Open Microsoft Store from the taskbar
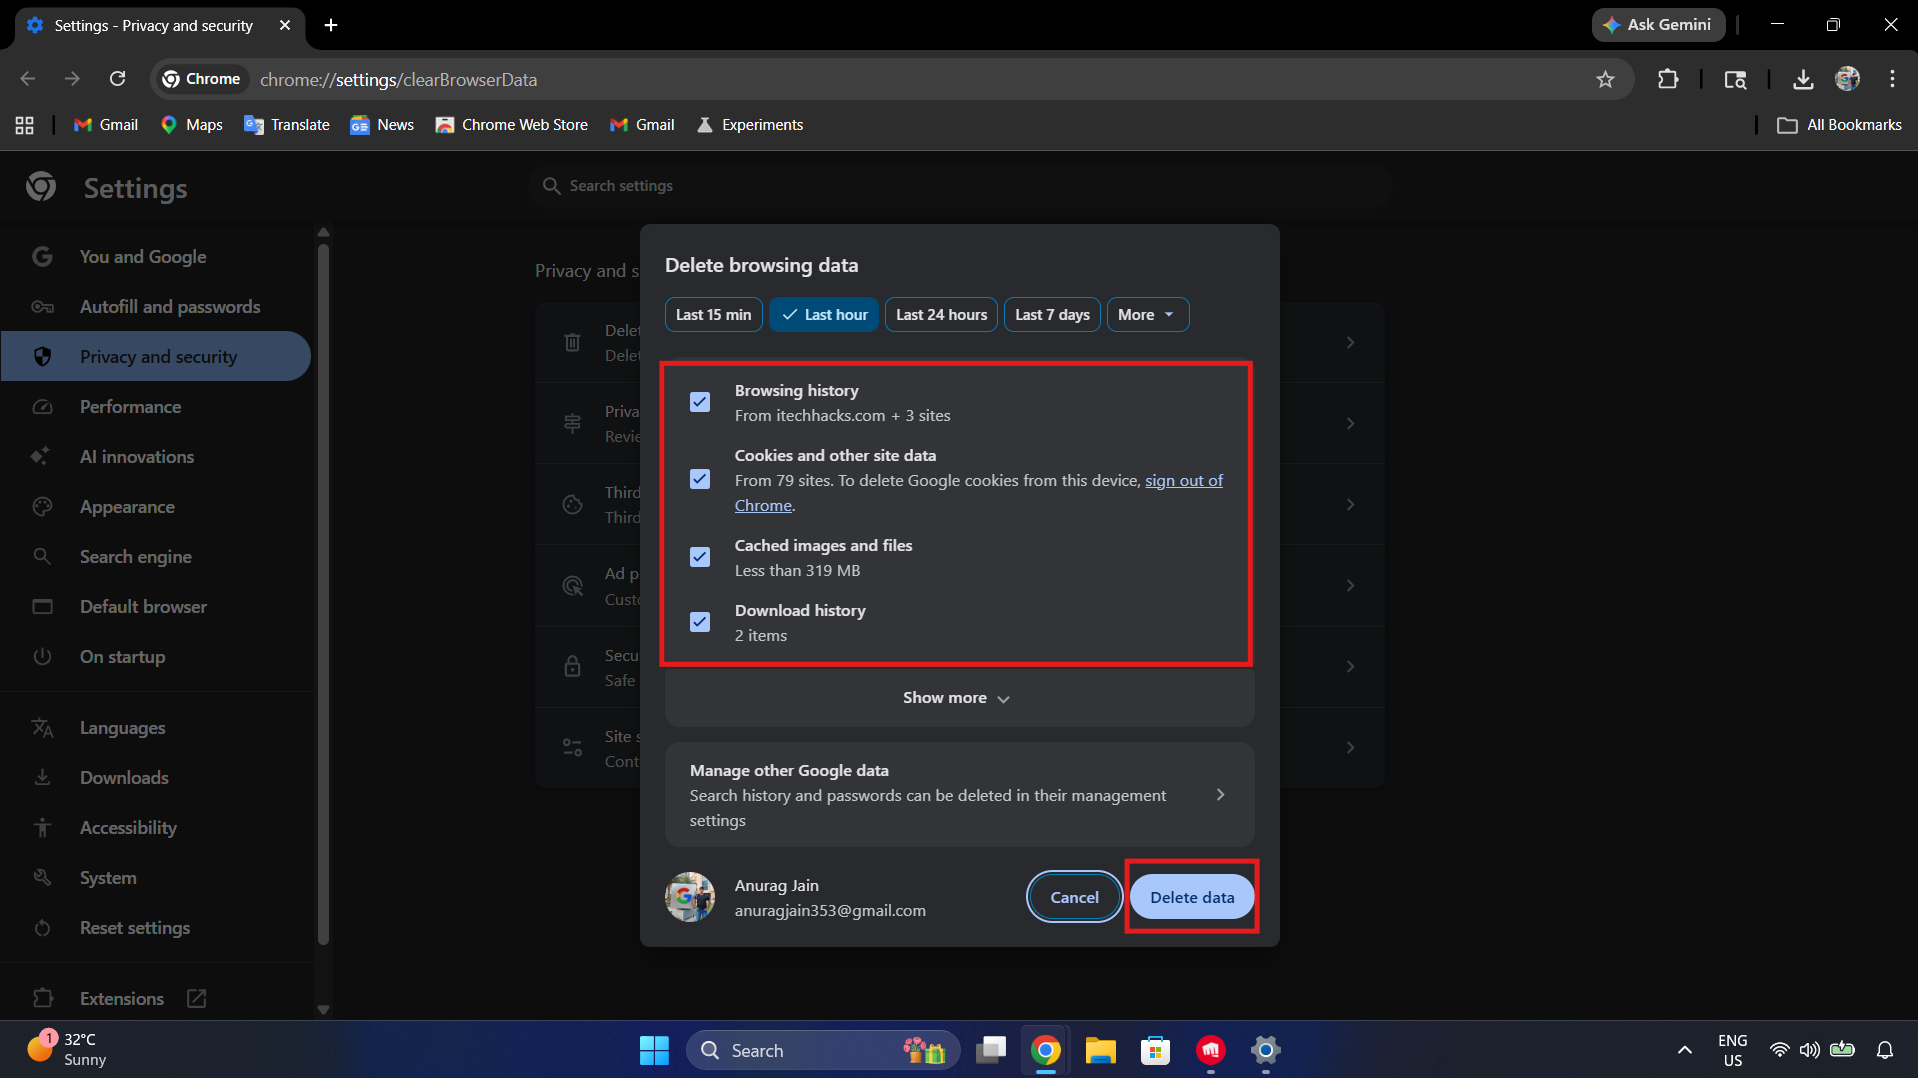This screenshot has height=1078, width=1918. coord(1155,1050)
